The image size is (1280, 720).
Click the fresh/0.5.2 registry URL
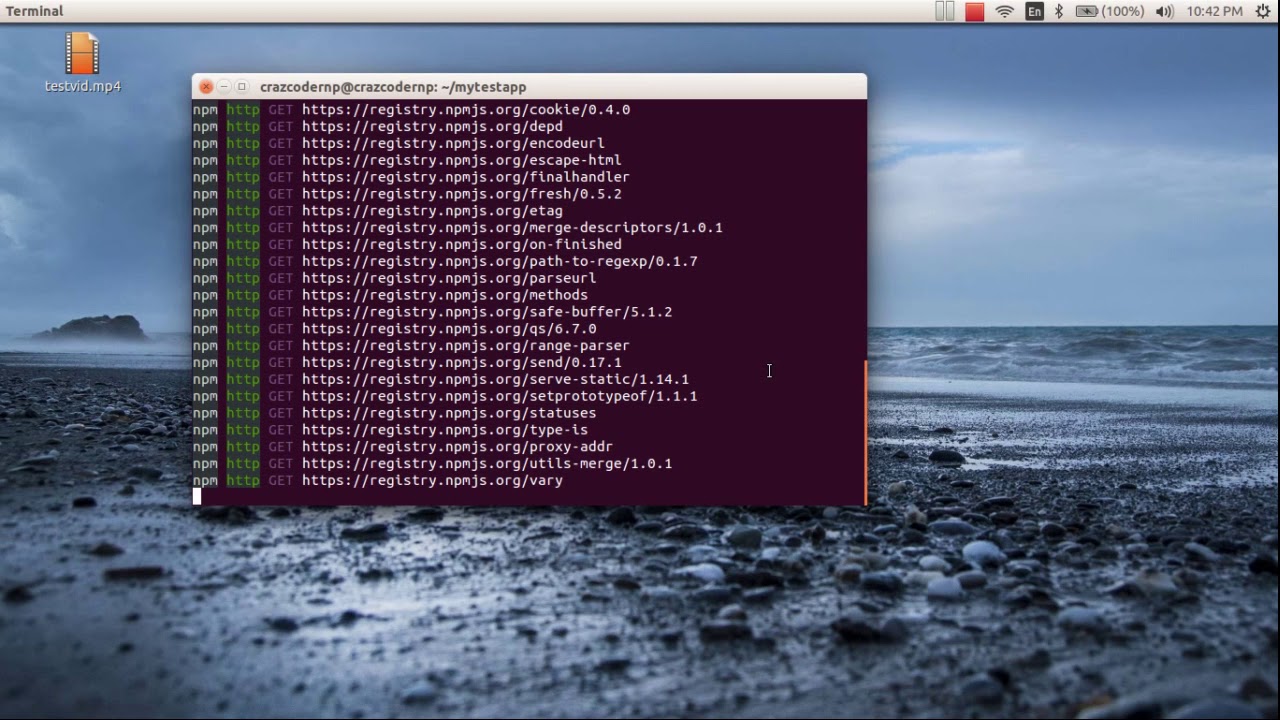(x=462, y=194)
